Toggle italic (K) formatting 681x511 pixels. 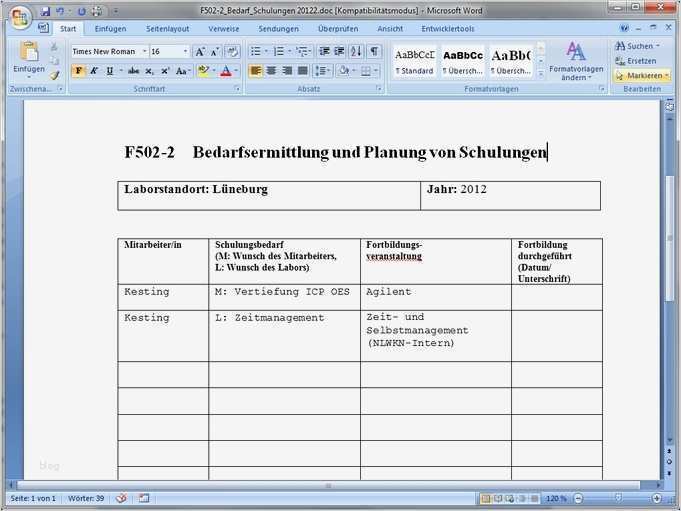(94, 71)
